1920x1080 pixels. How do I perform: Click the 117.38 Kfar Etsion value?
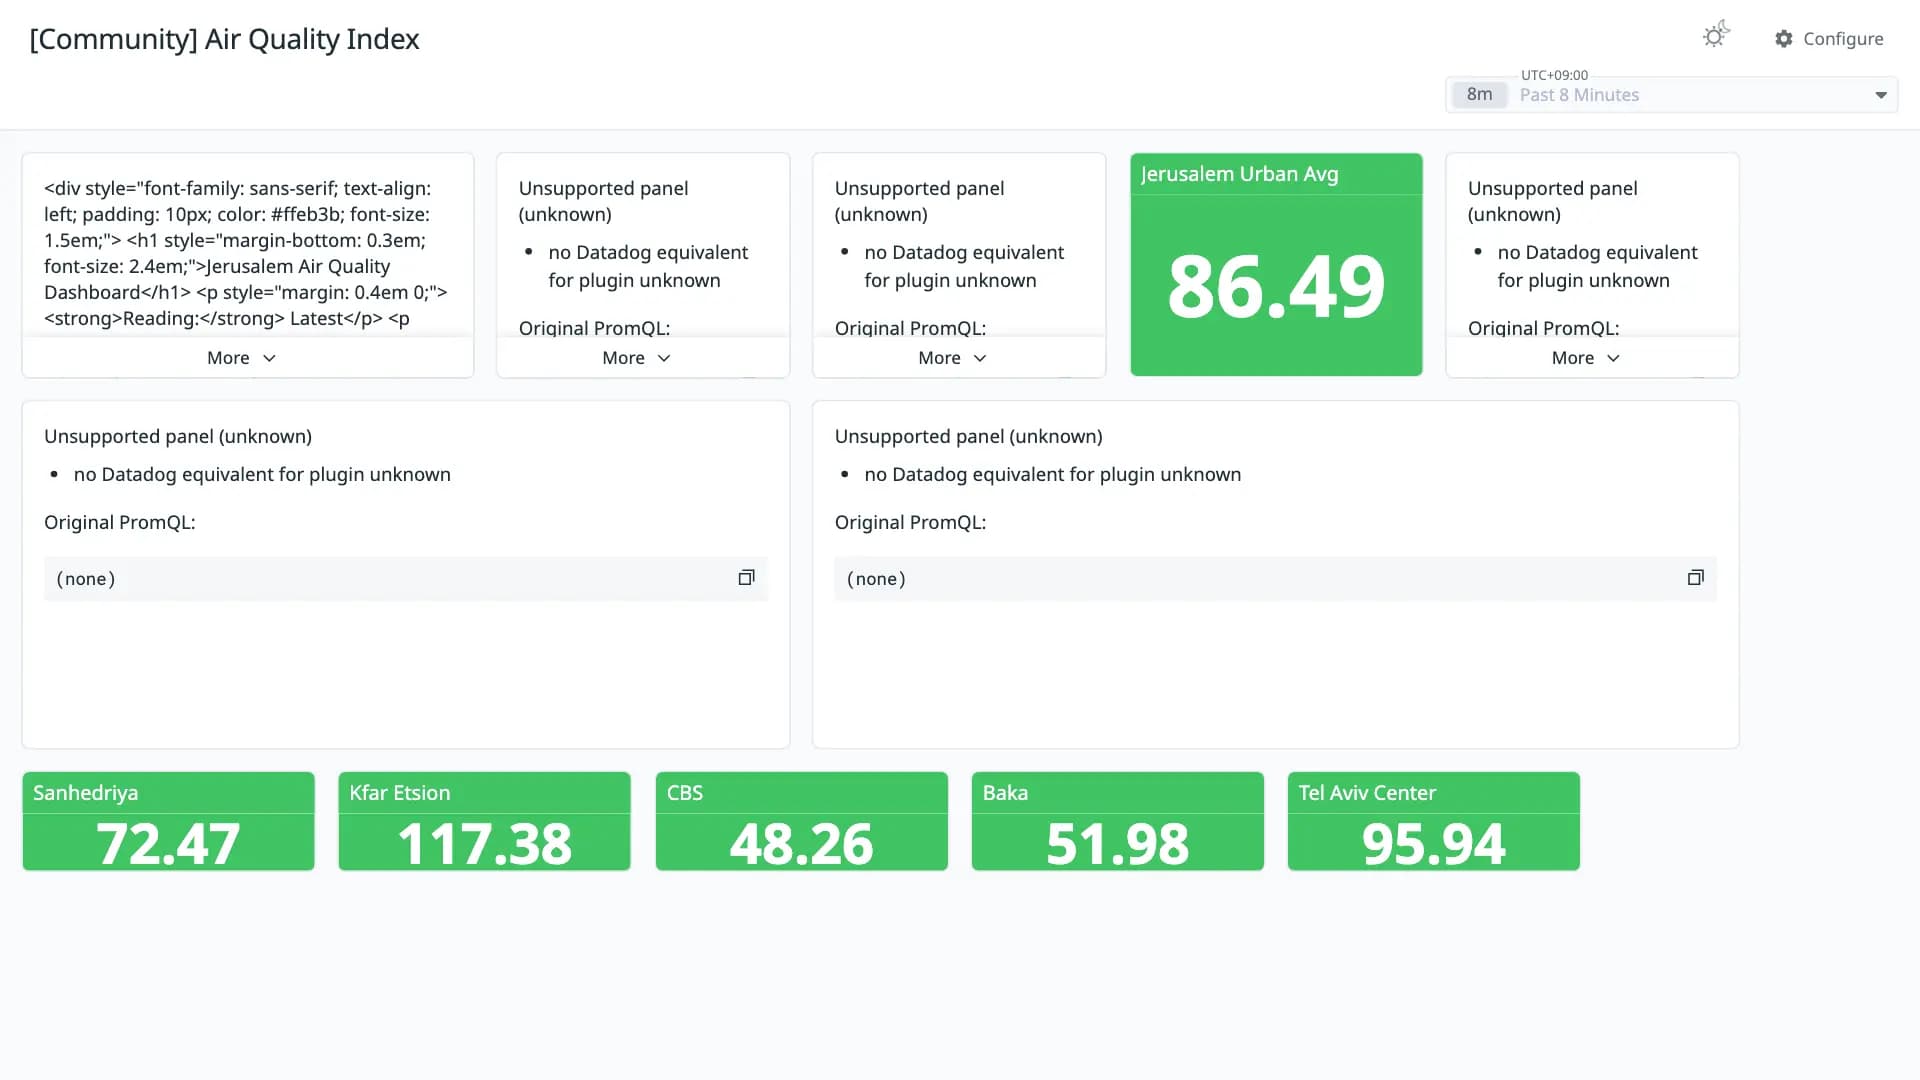point(484,843)
